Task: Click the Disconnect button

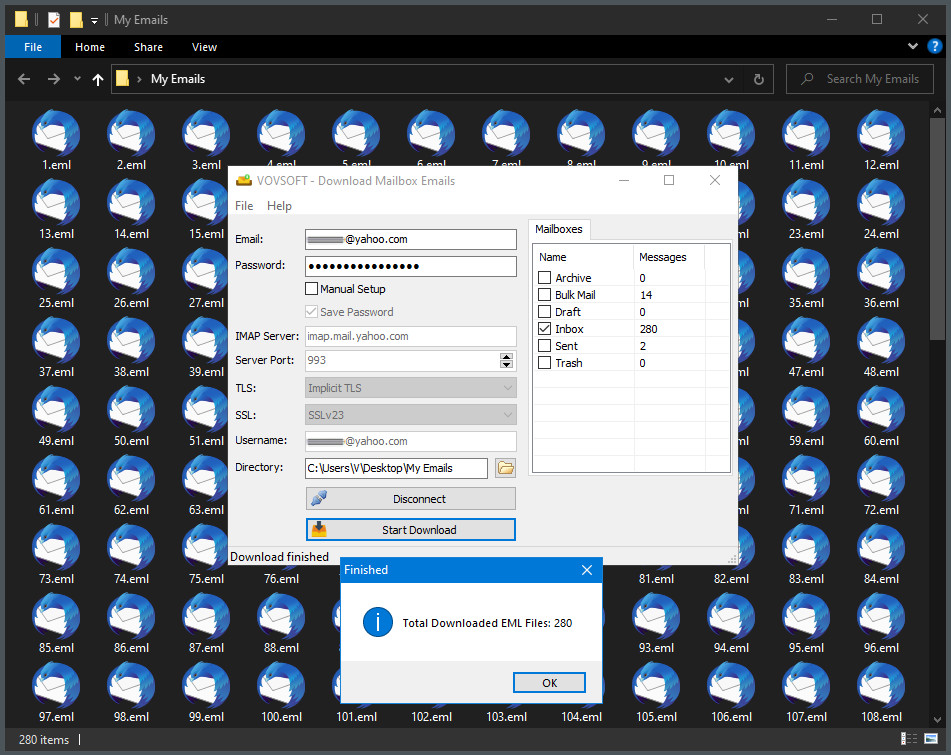Action: click(411, 499)
